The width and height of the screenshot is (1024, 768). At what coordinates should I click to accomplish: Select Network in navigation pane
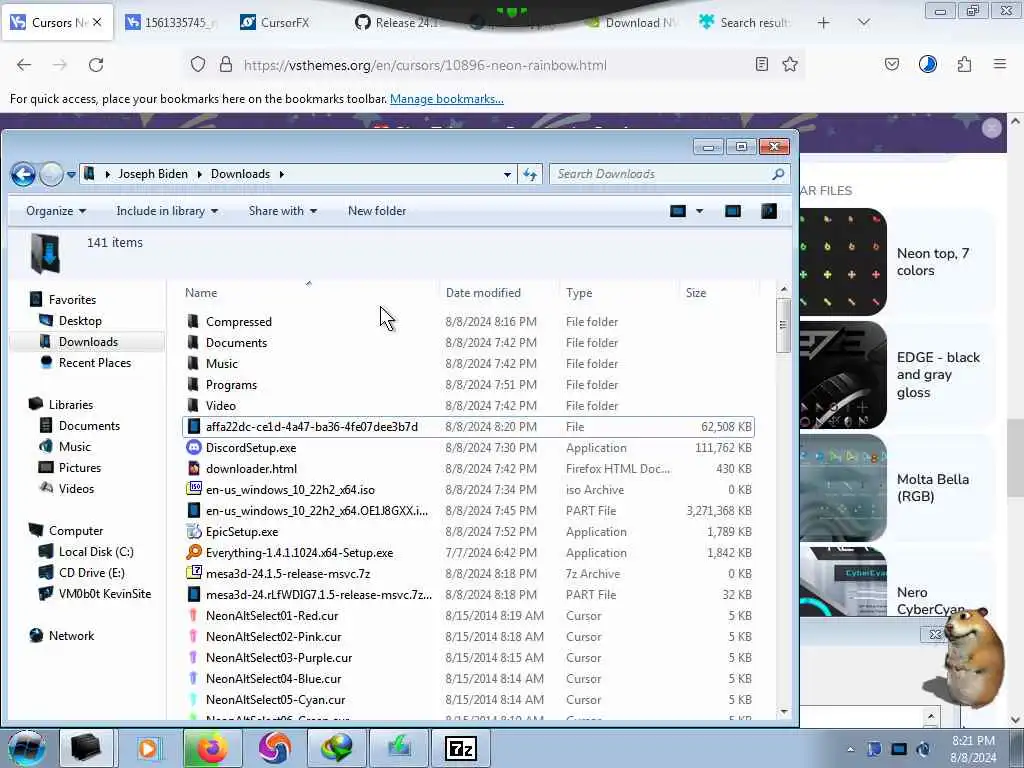click(71, 635)
